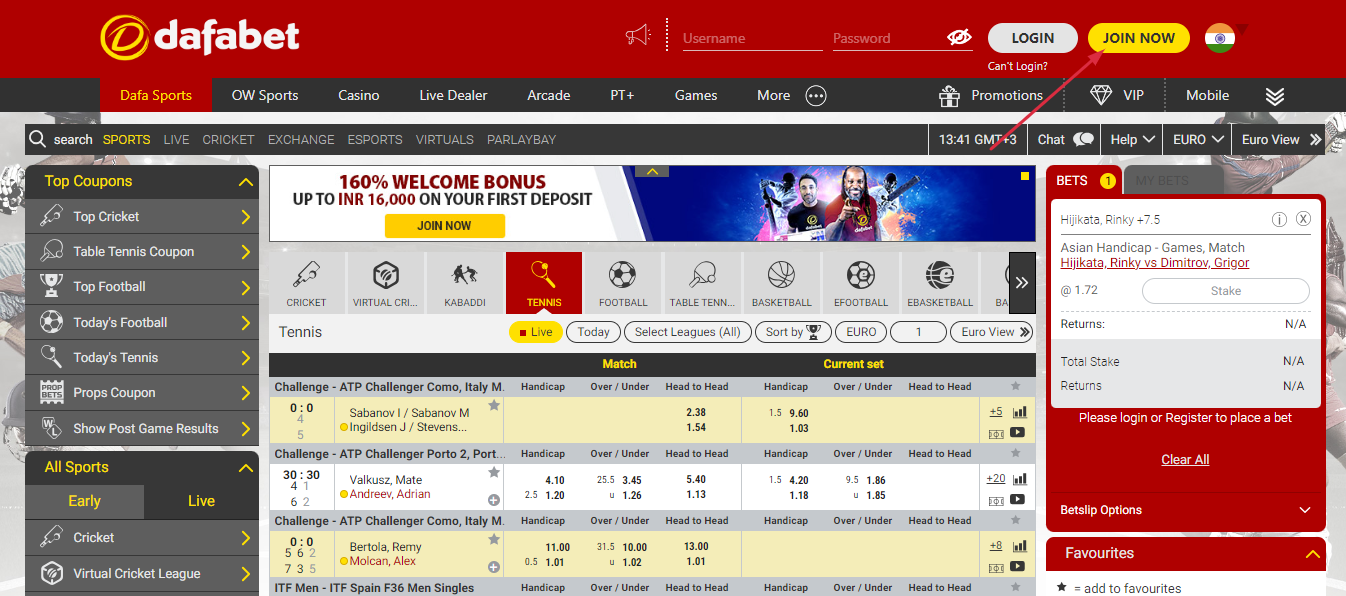
Task: Open the India flag language selector
Action: point(1220,38)
